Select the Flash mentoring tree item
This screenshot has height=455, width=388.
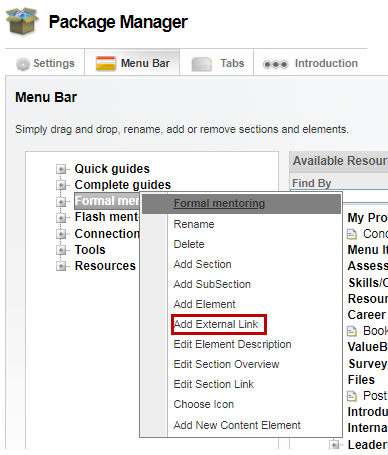click(x=107, y=217)
